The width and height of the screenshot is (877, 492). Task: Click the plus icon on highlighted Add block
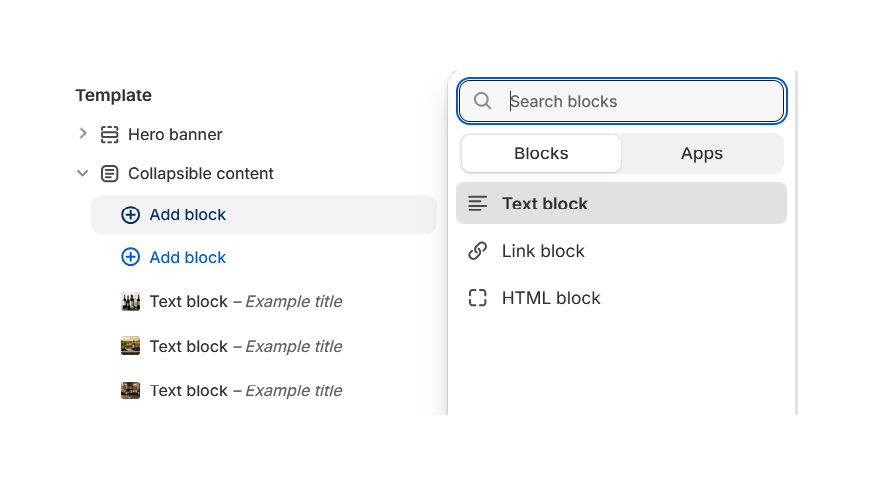pos(130,215)
